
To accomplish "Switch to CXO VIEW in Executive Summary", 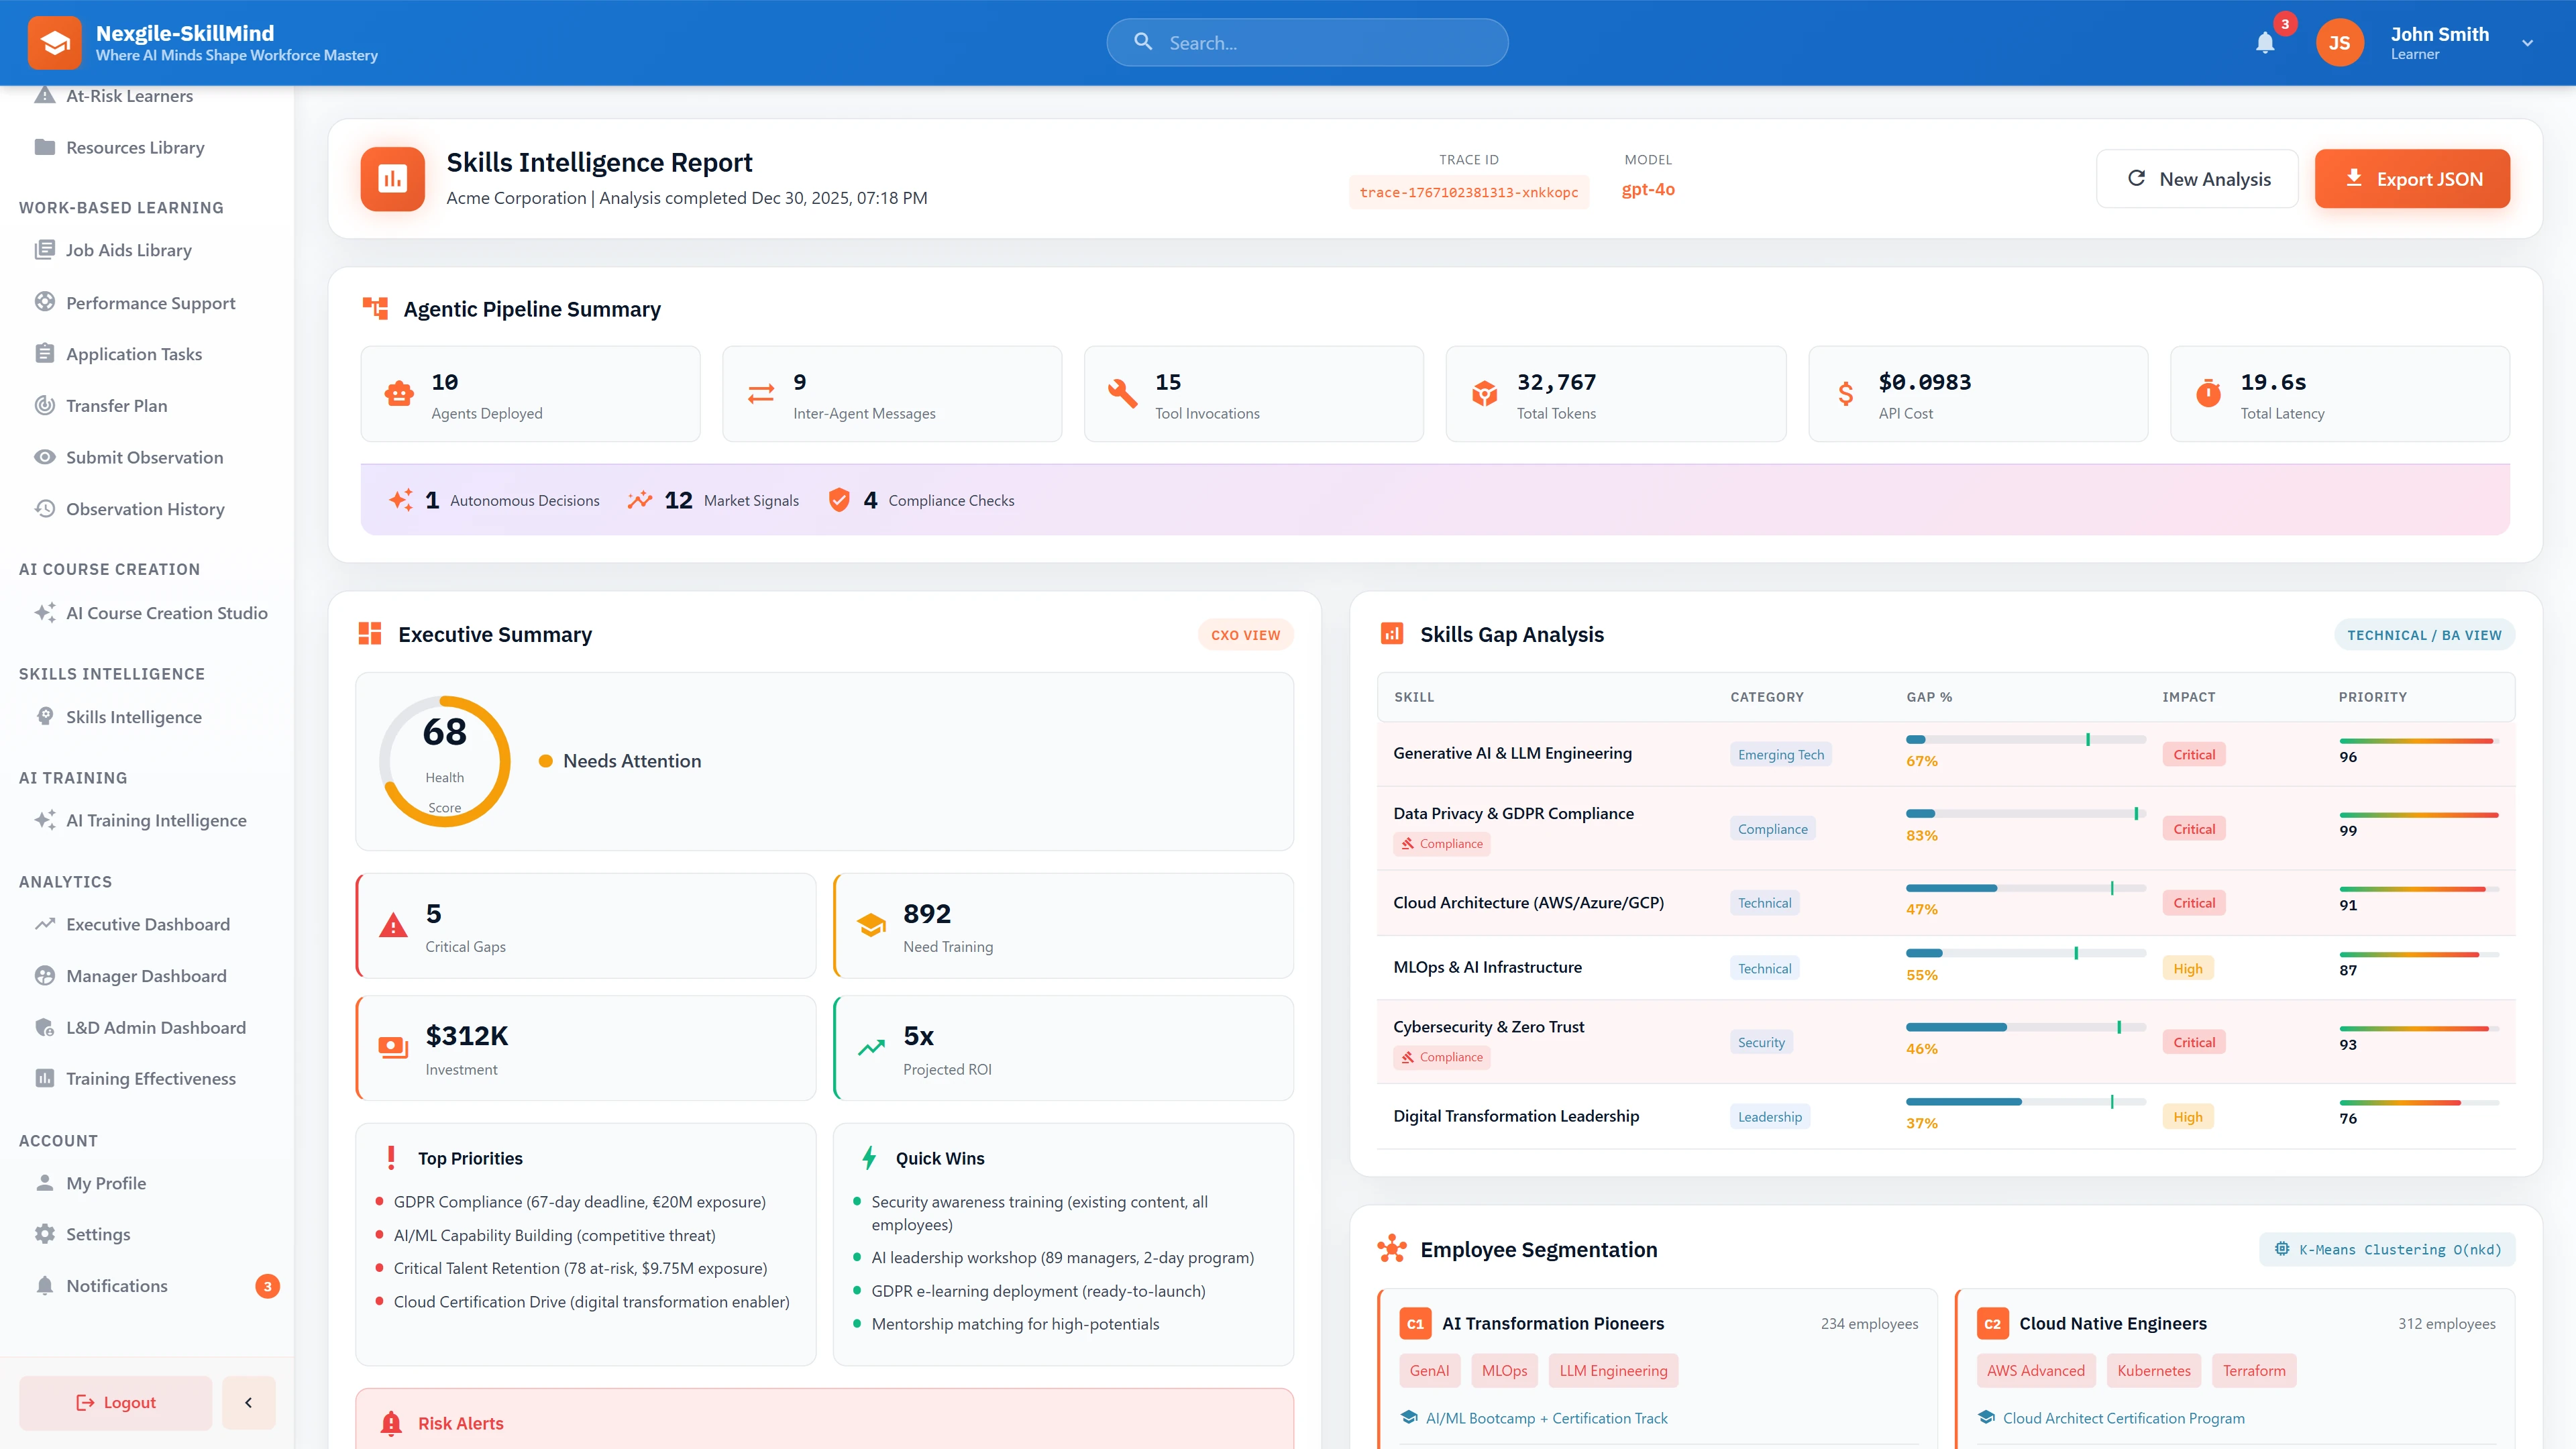I will point(1245,634).
